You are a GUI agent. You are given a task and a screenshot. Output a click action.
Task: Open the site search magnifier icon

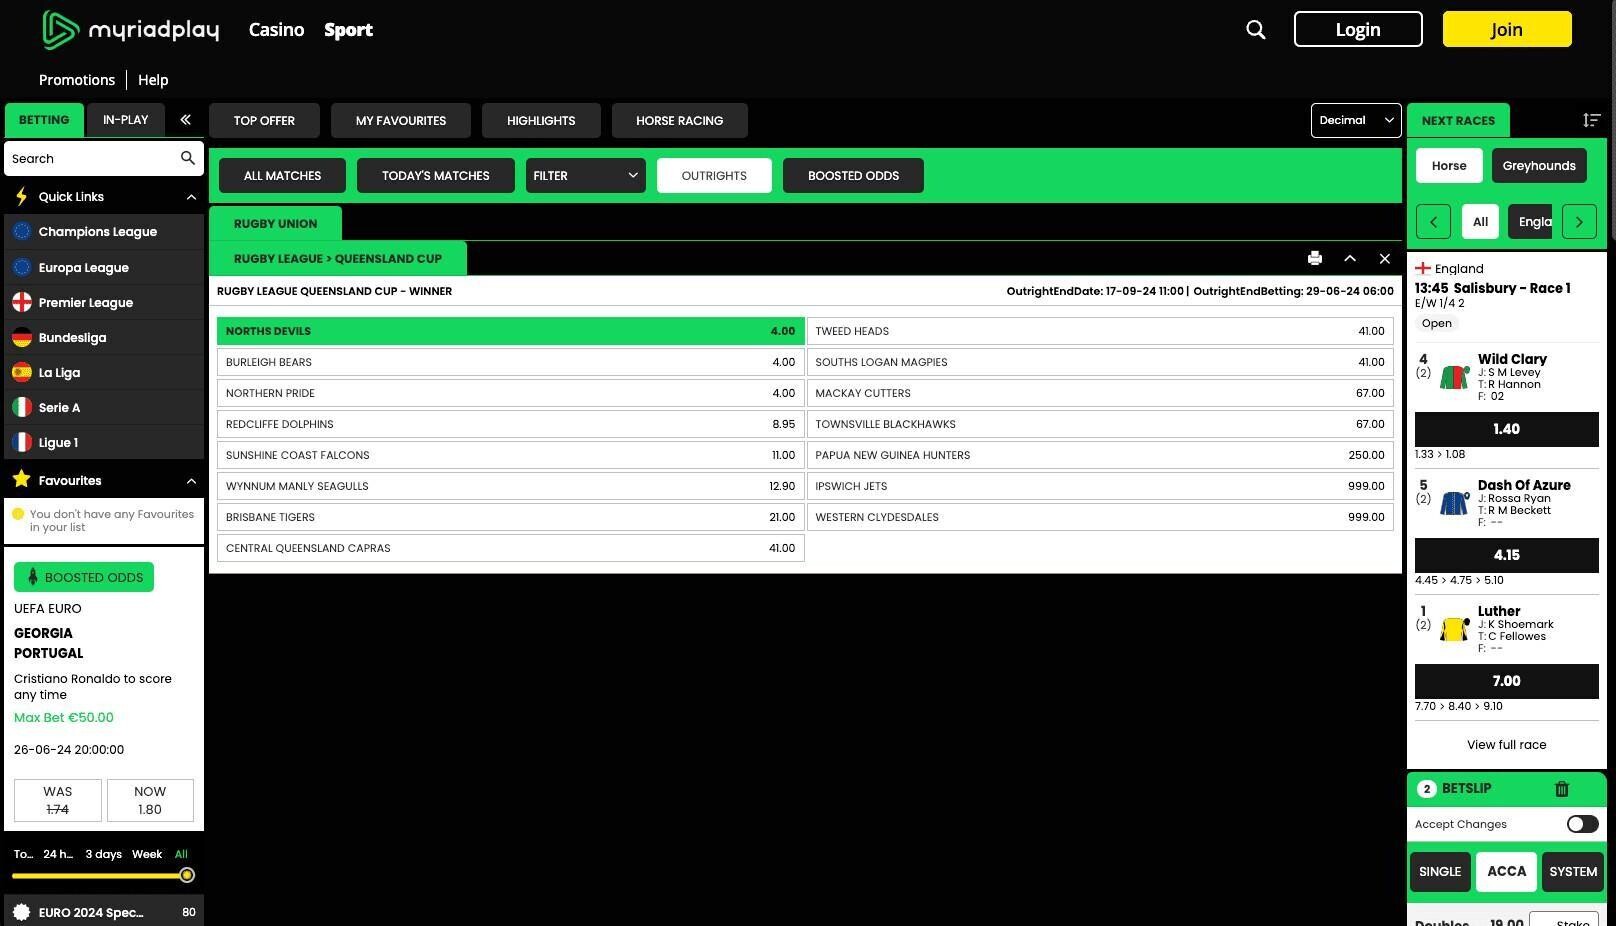point(1256,30)
